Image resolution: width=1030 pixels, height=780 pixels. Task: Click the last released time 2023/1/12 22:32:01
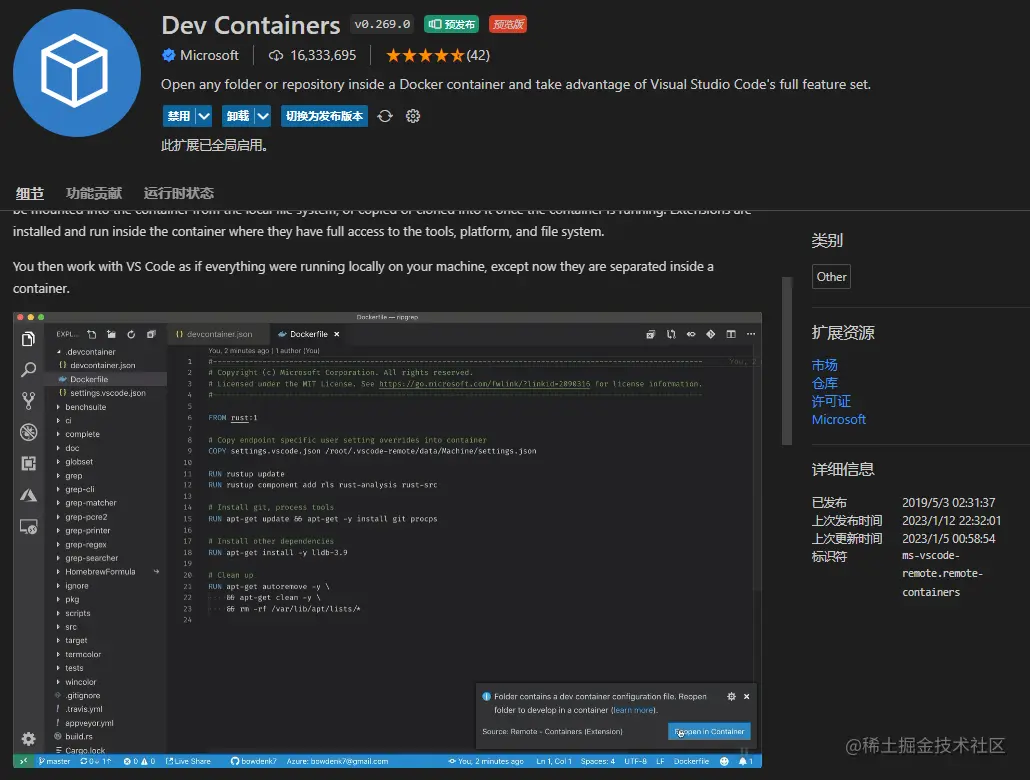(x=951, y=520)
